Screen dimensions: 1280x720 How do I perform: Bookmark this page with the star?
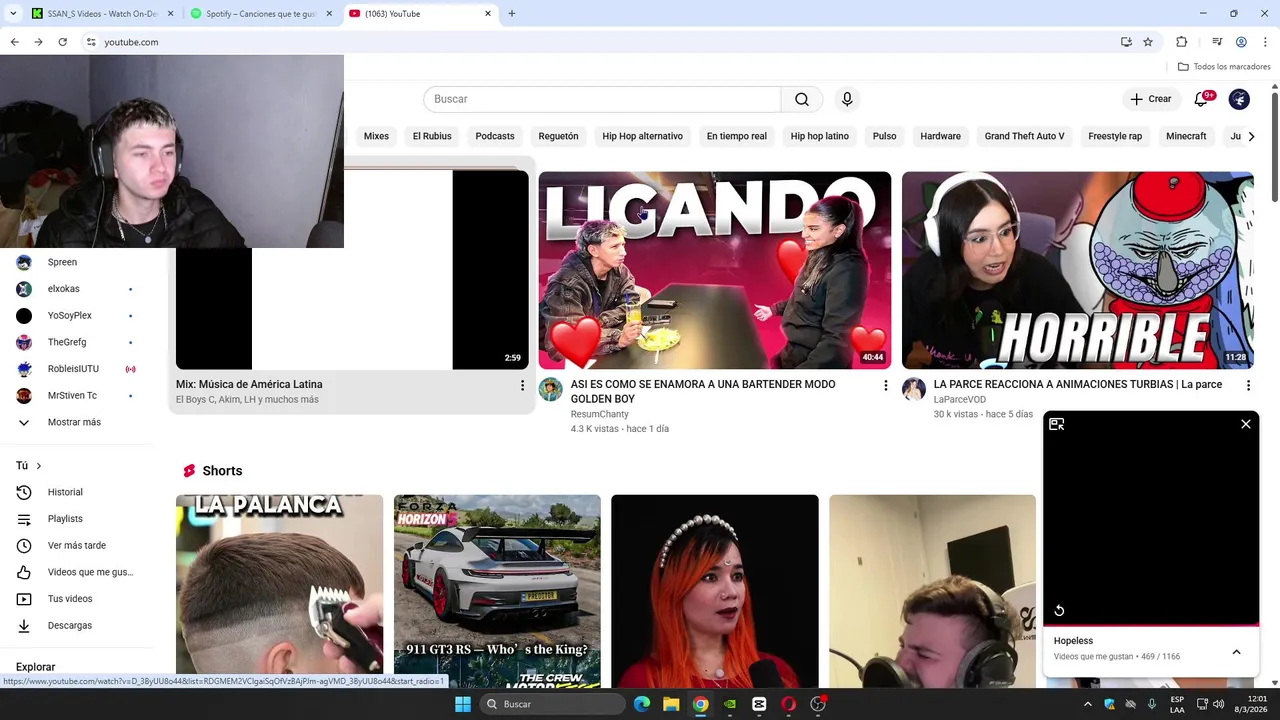click(x=1148, y=42)
